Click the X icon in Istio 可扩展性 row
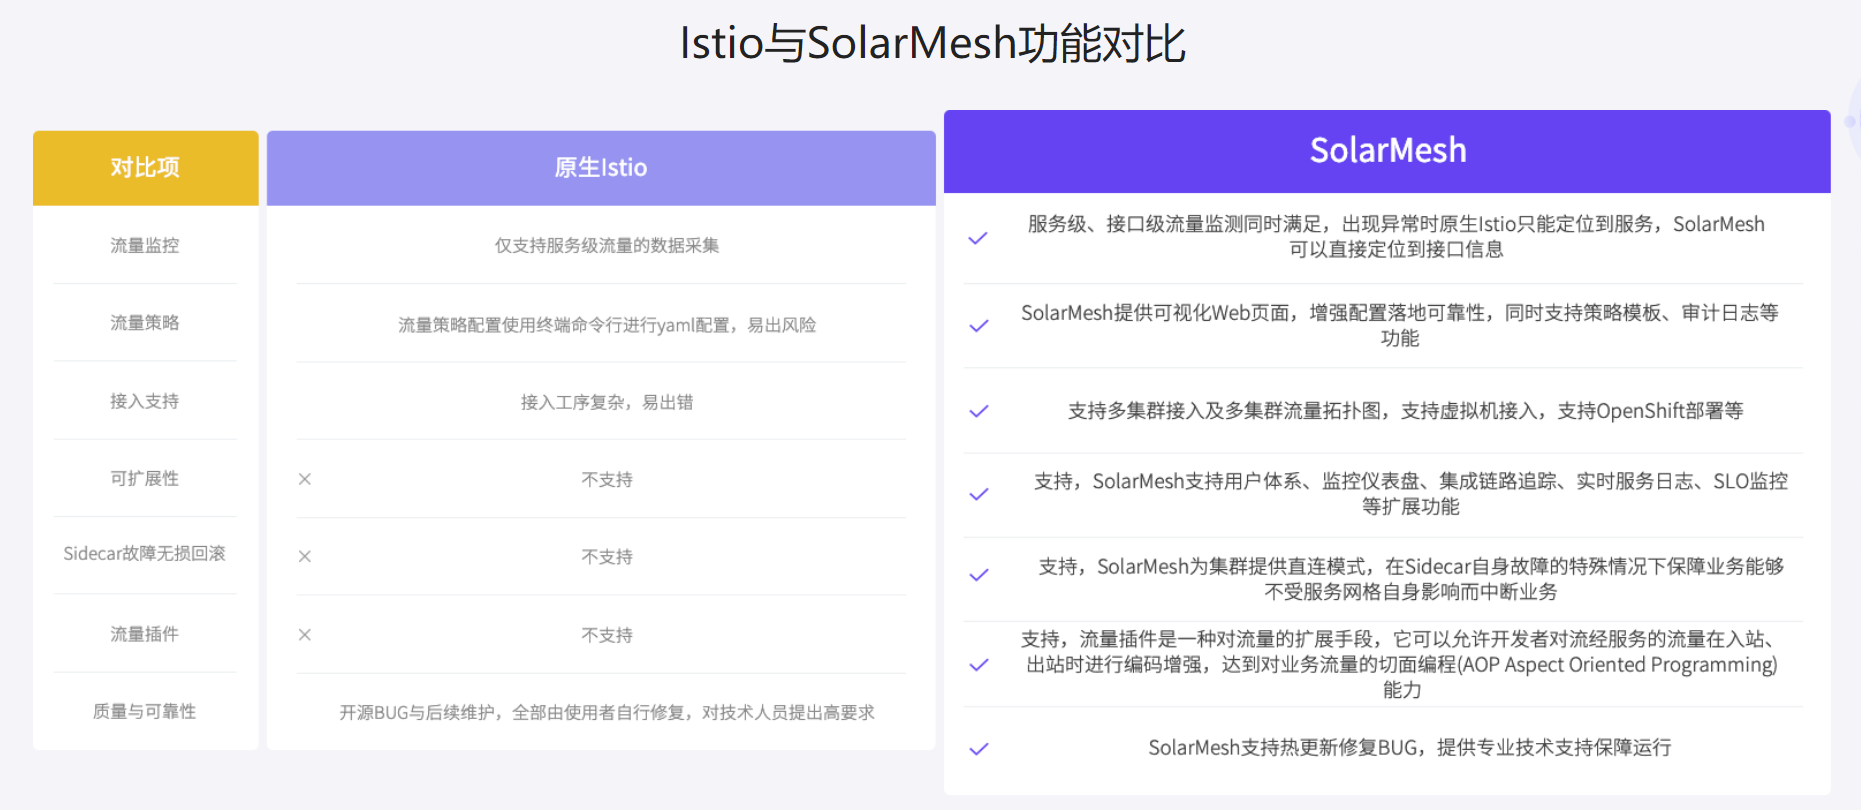The image size is (1861, 810). click(x=305, y=479)
